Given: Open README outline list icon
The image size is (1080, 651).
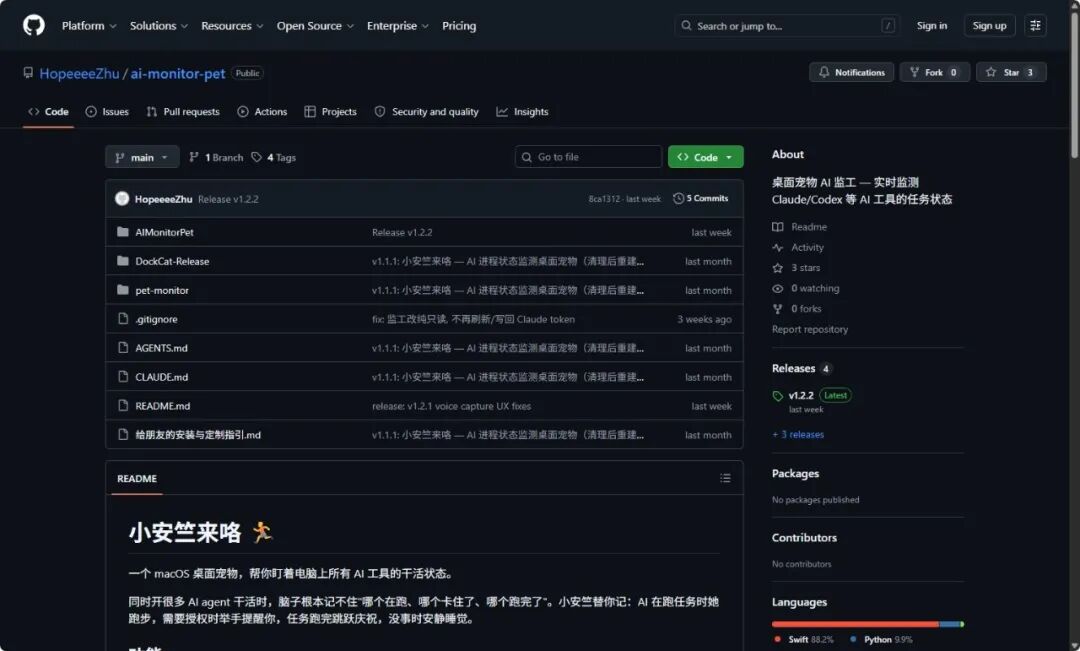Looking at the screenshot, I should tap(725, 478).
